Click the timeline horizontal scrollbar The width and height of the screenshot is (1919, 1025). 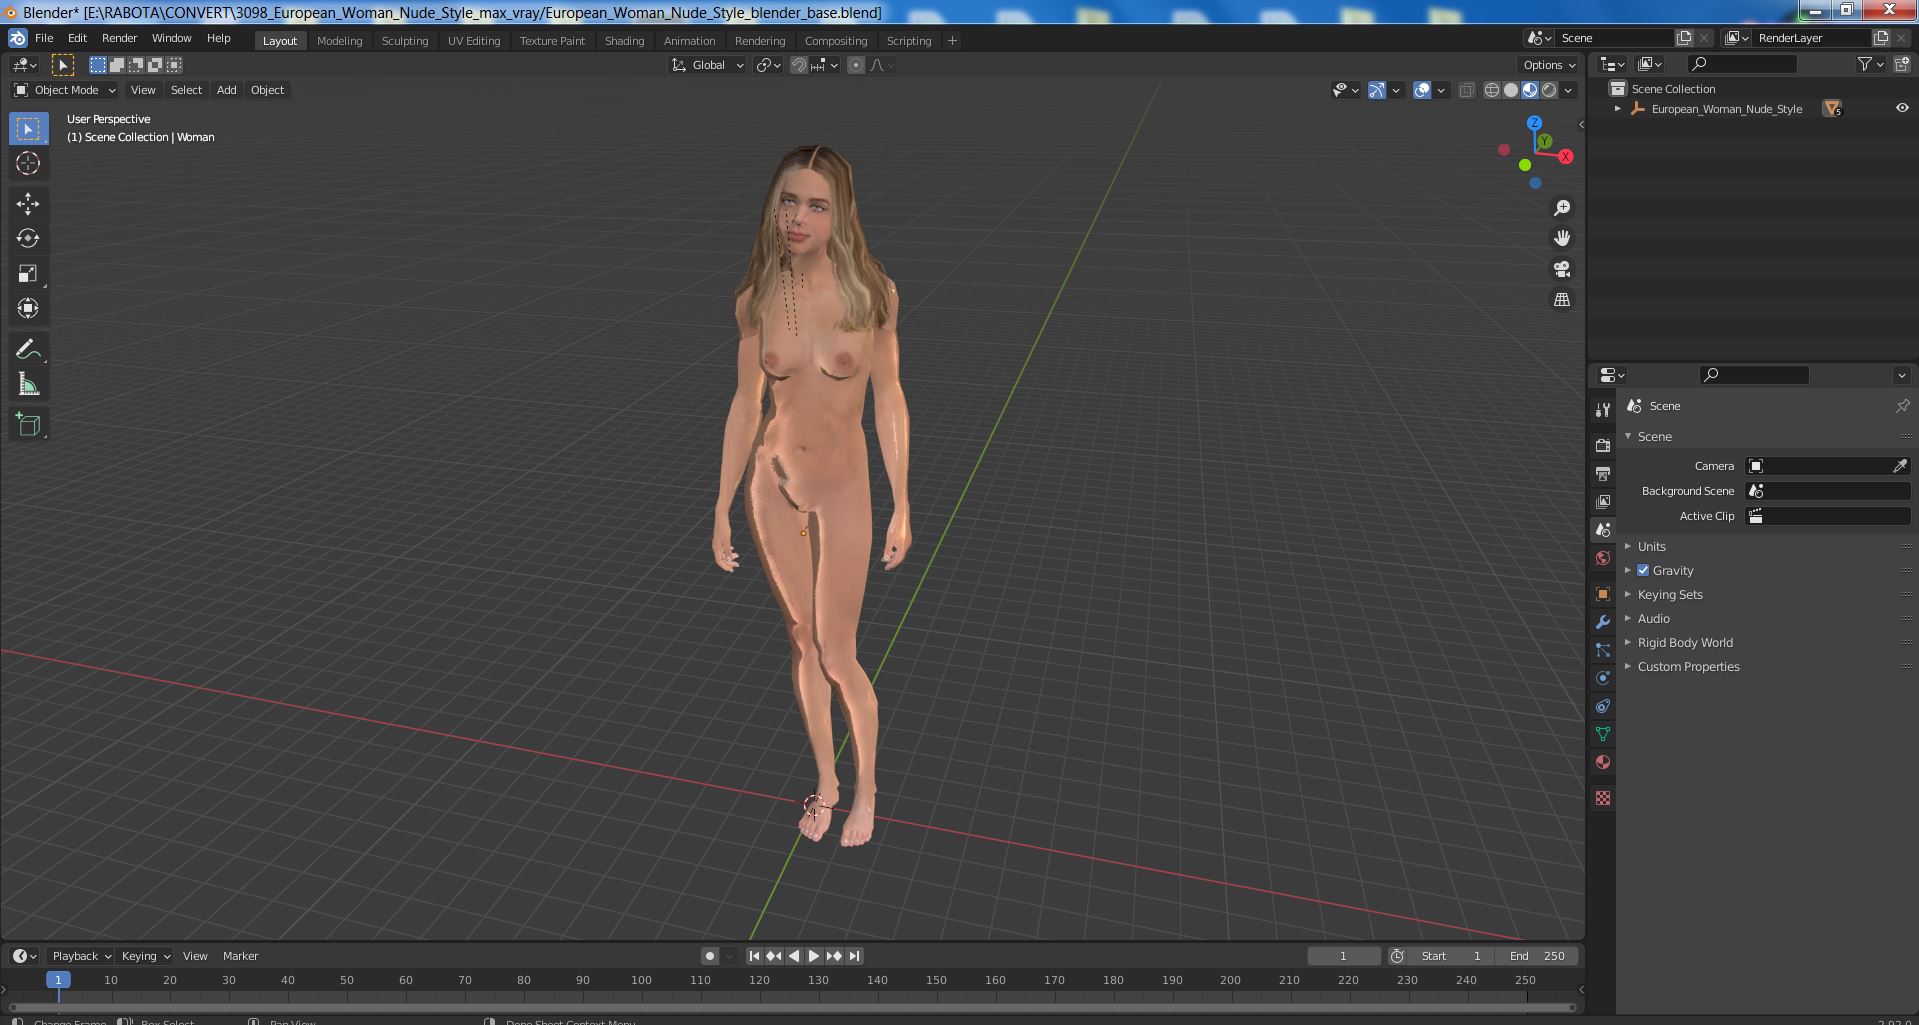793,1007
